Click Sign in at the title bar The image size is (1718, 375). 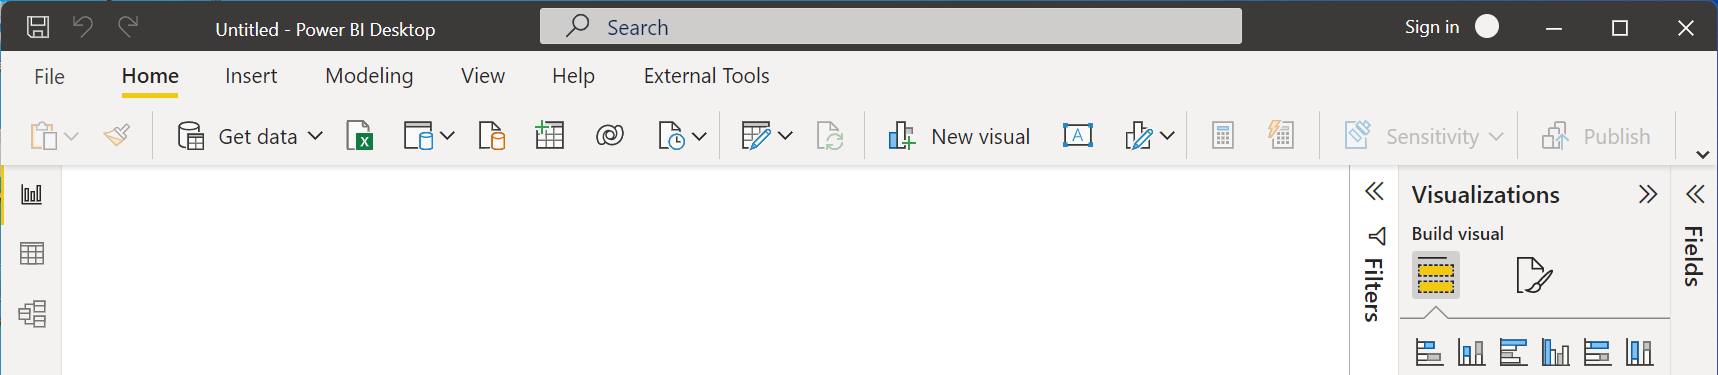pyautogui.click(x=1431, y=27)
